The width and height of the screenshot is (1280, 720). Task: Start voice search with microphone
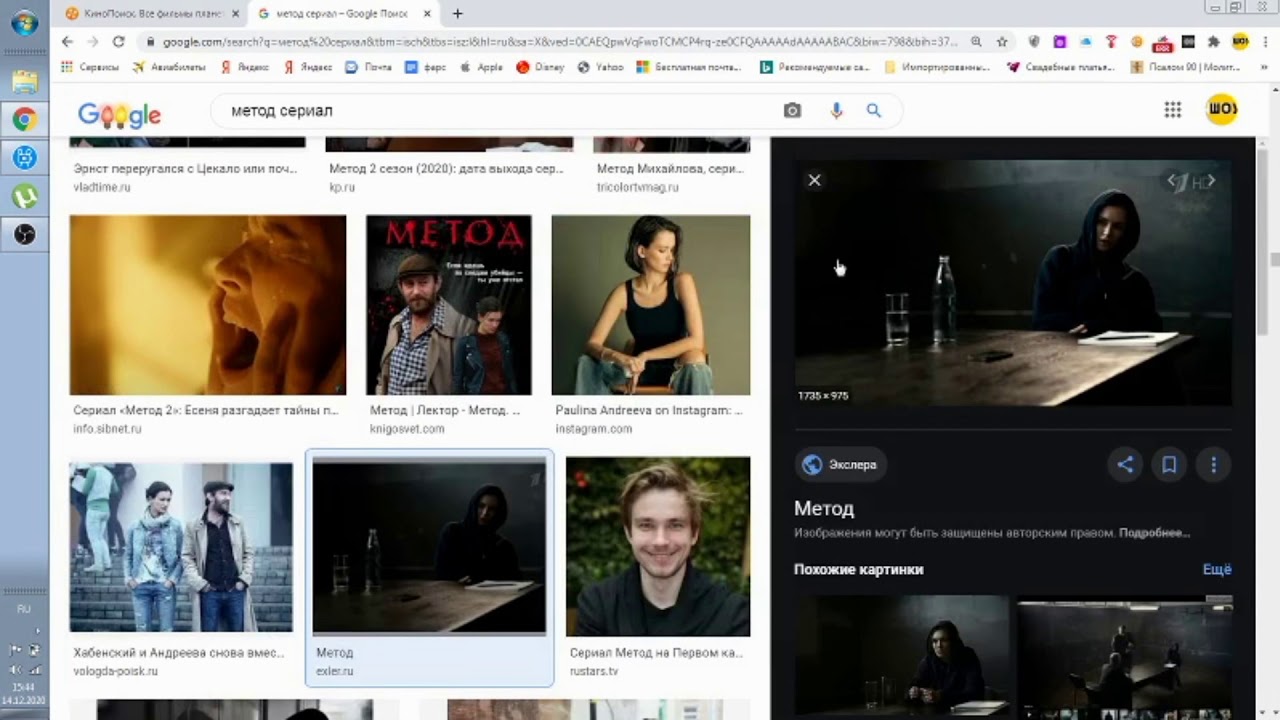click(x=836, y=111)
